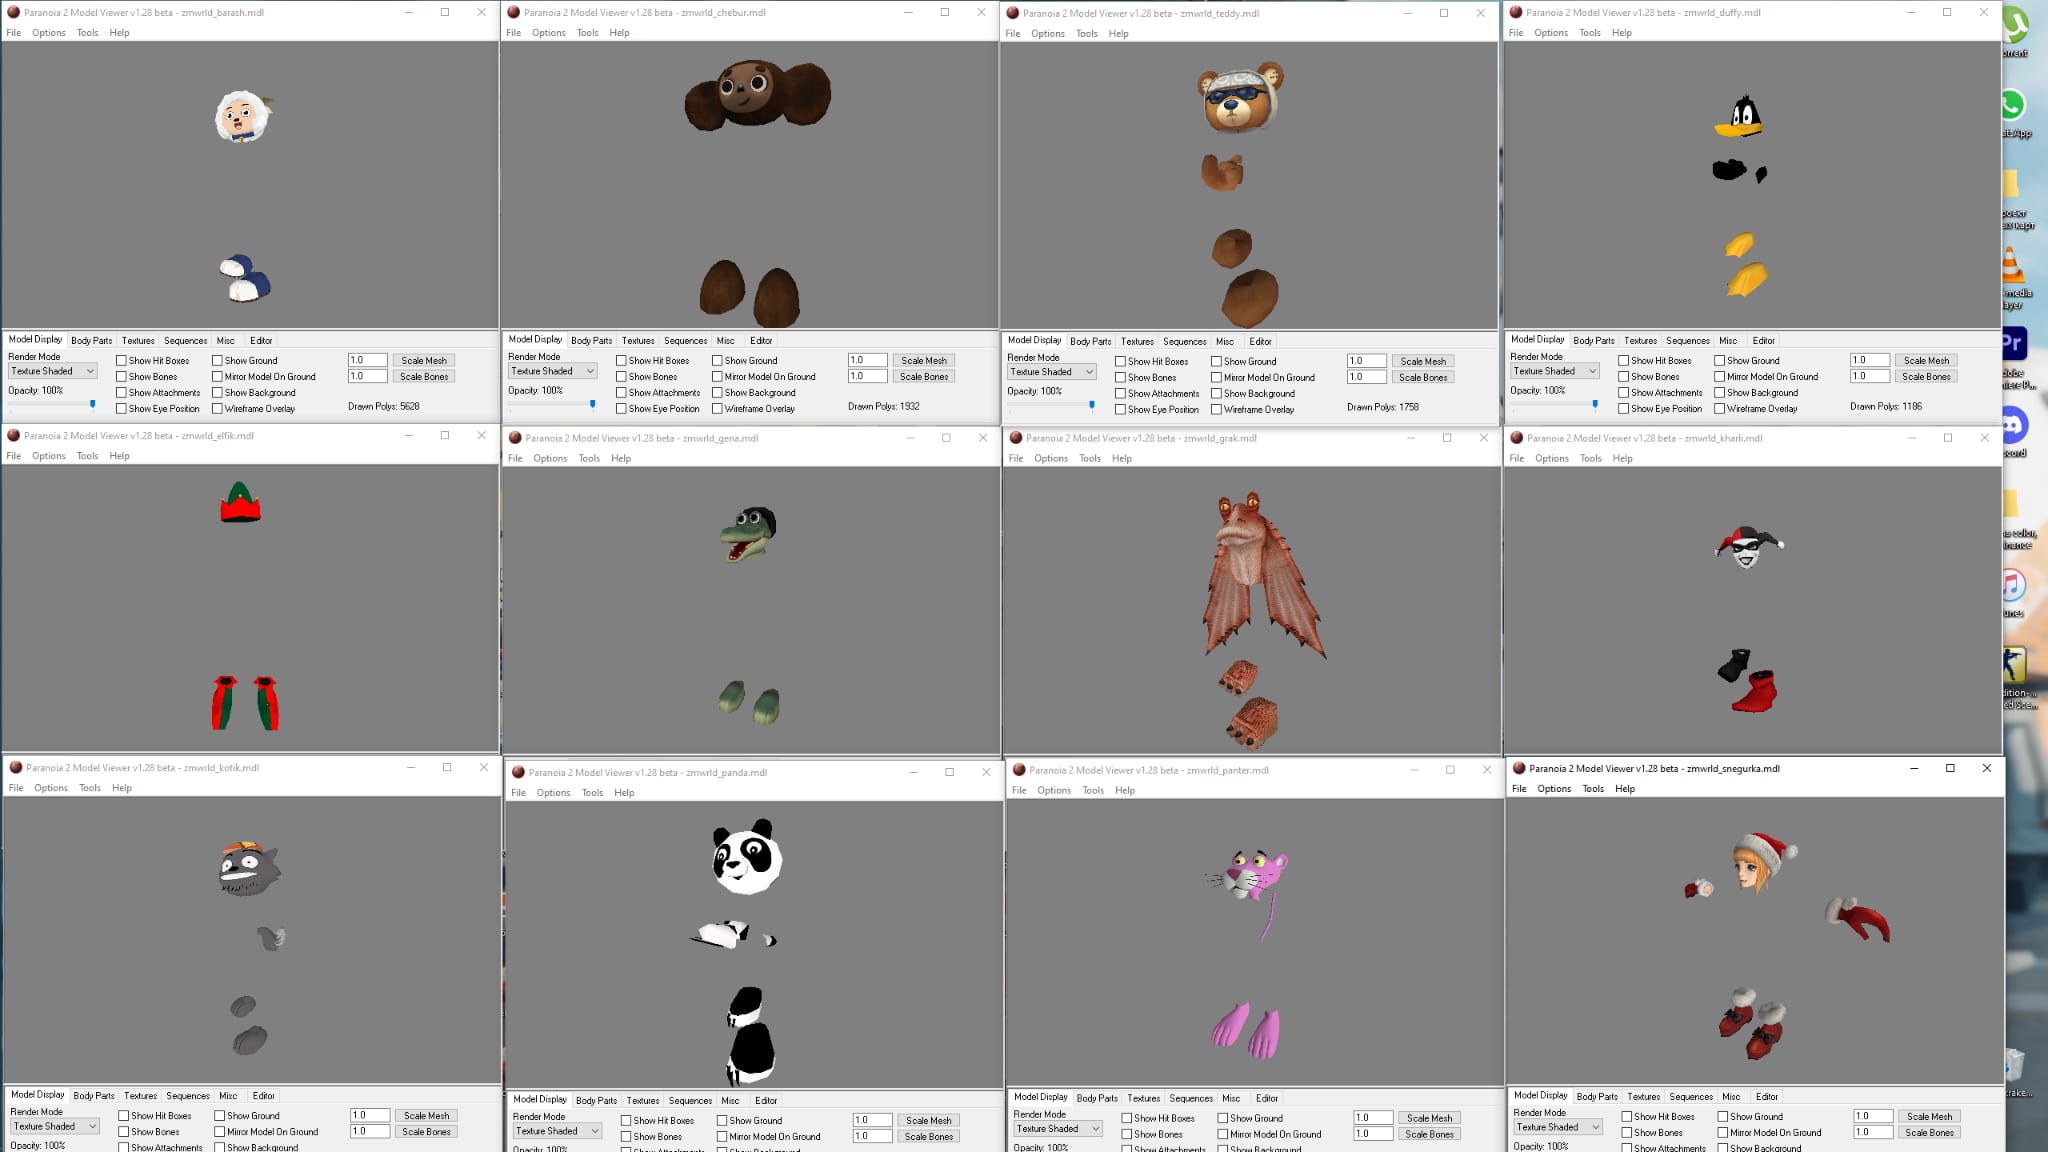Click the app icon in zmwrld_panter.mdl title bar

pyautogui.click(x=1020, y=769)
